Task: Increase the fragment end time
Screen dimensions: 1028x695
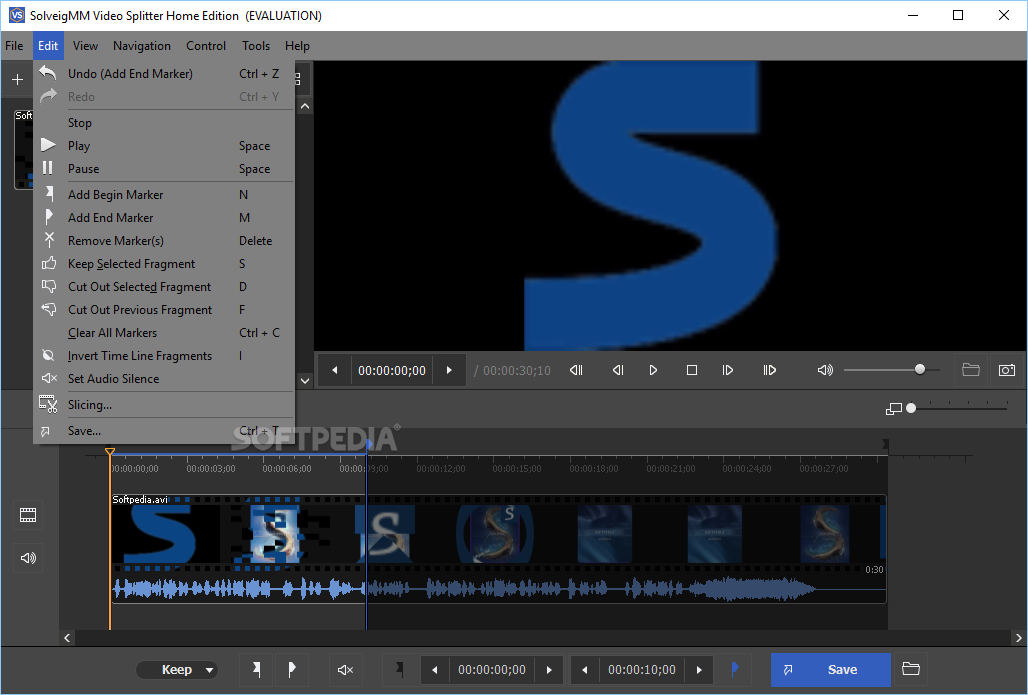Action: 699,670
